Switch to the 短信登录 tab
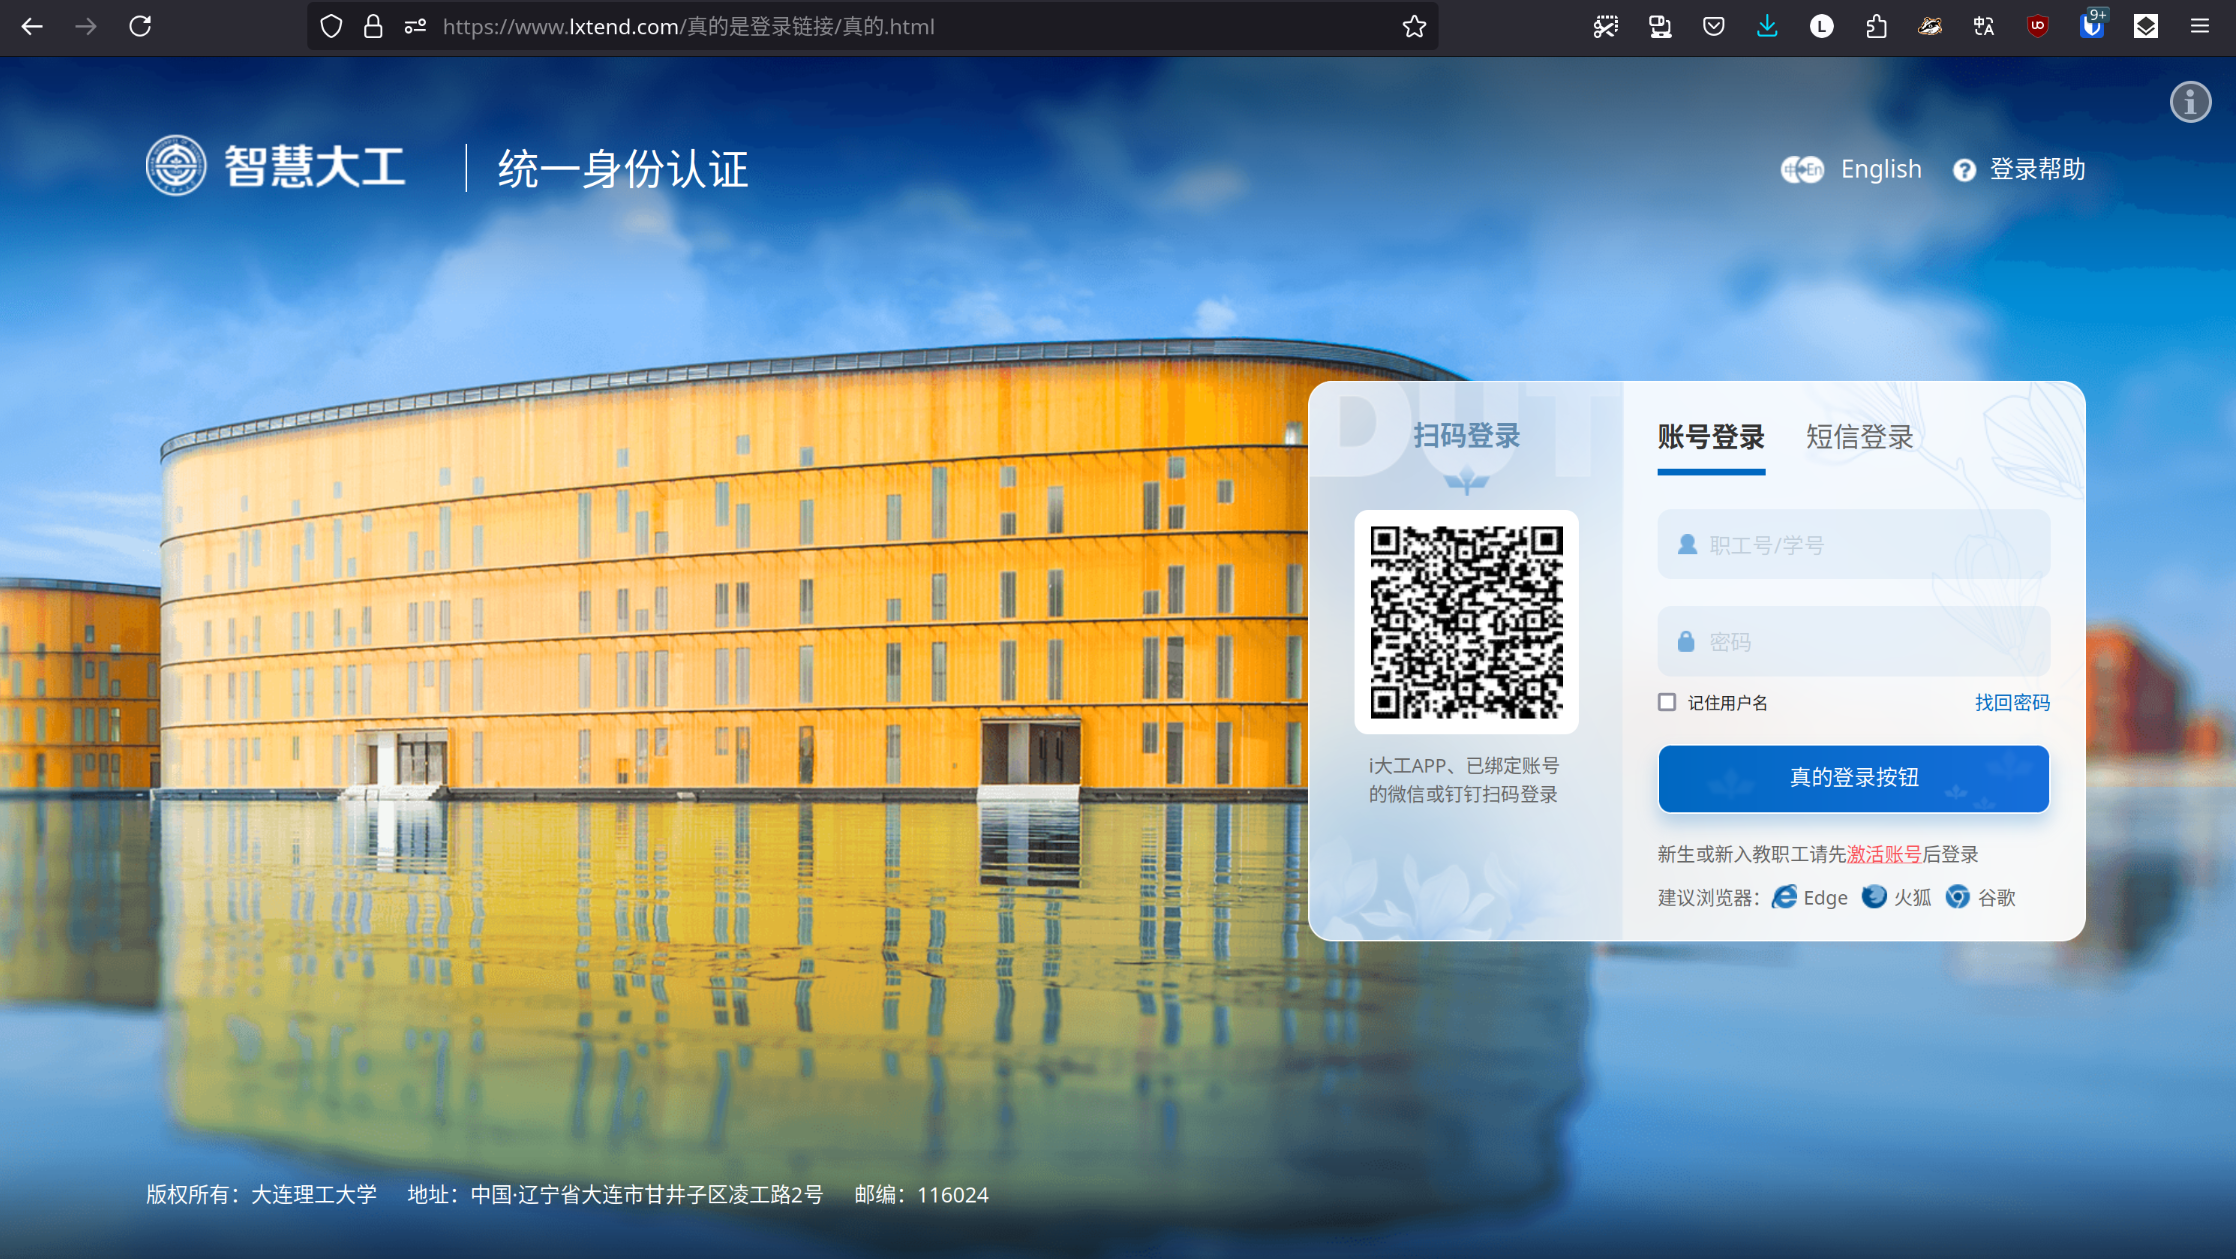 pos(1859,437)
